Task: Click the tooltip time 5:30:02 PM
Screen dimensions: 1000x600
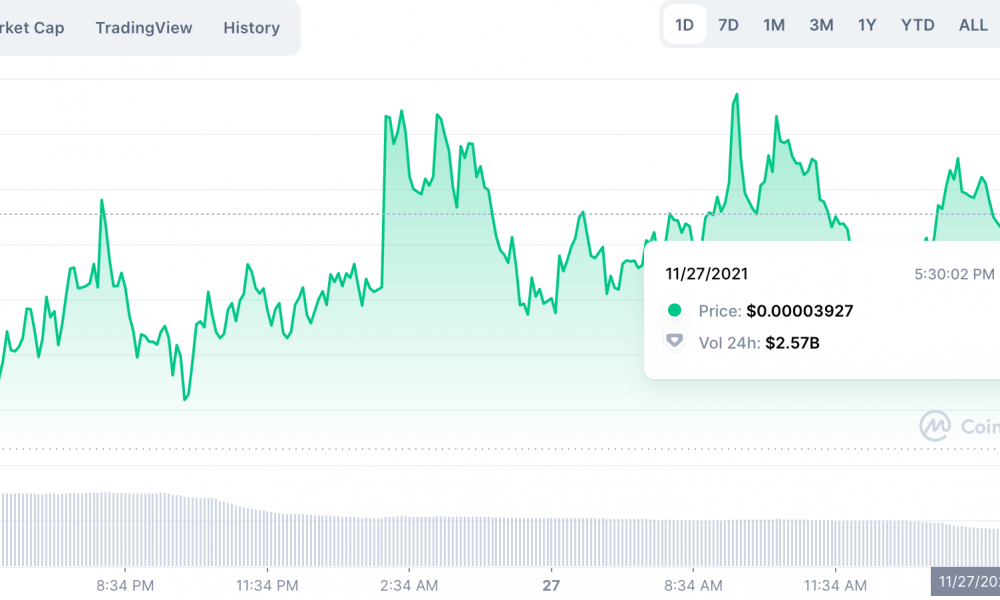Action: pyautogui.click(x=954, y=274)
